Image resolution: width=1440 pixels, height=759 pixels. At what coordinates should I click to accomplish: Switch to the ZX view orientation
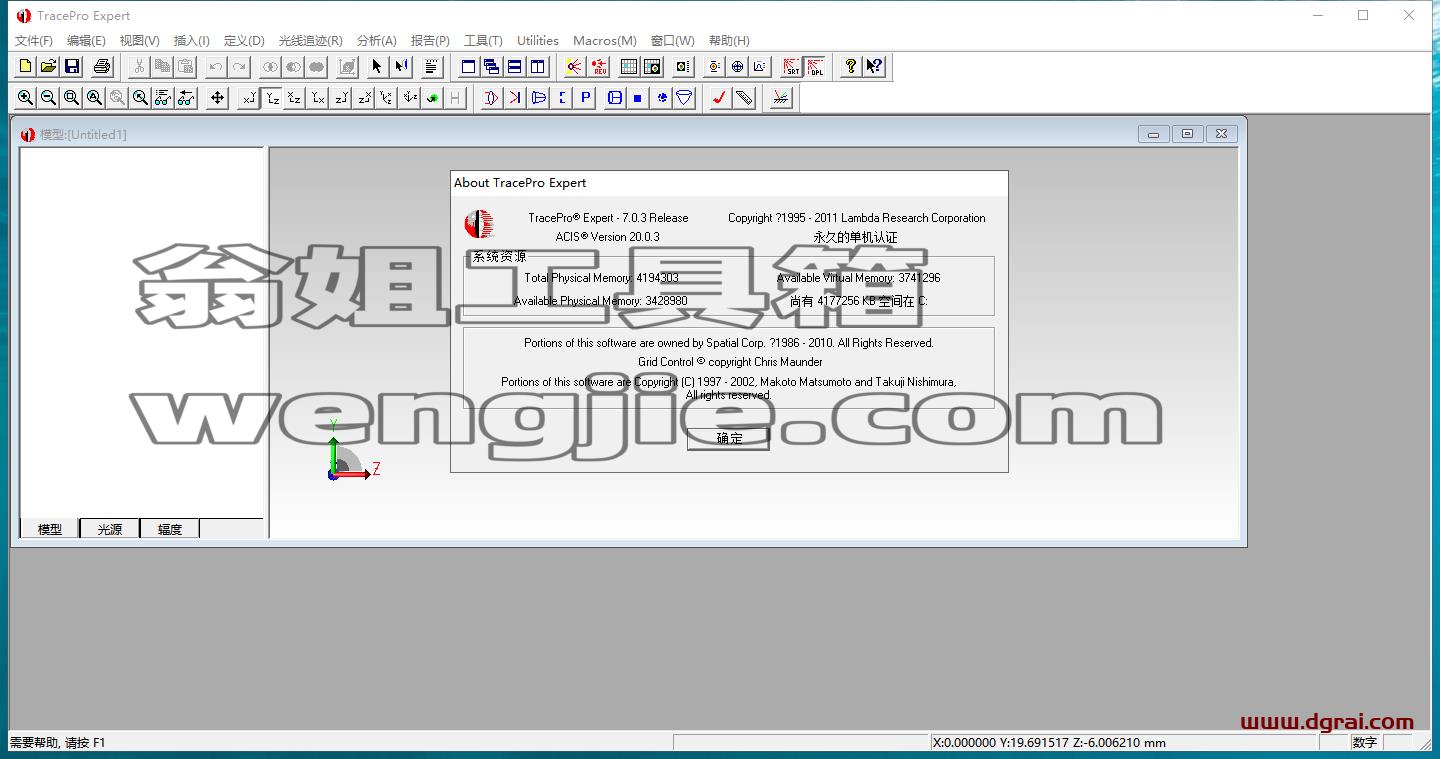tap(364, 98)
